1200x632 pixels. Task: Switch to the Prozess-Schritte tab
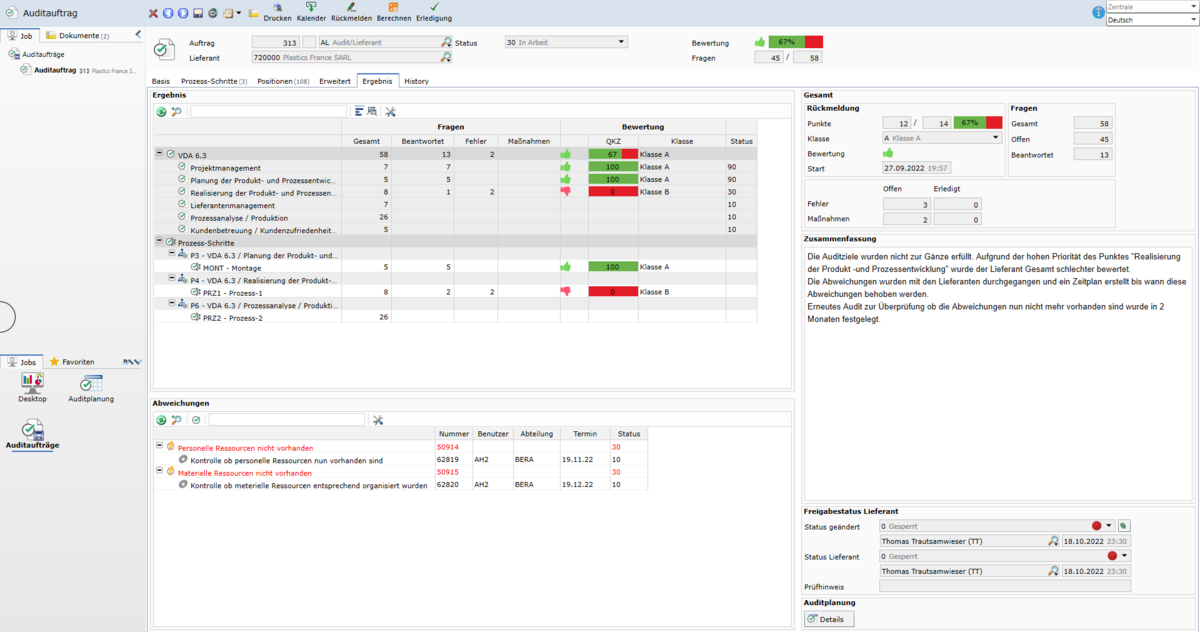(x=214, y=81)
